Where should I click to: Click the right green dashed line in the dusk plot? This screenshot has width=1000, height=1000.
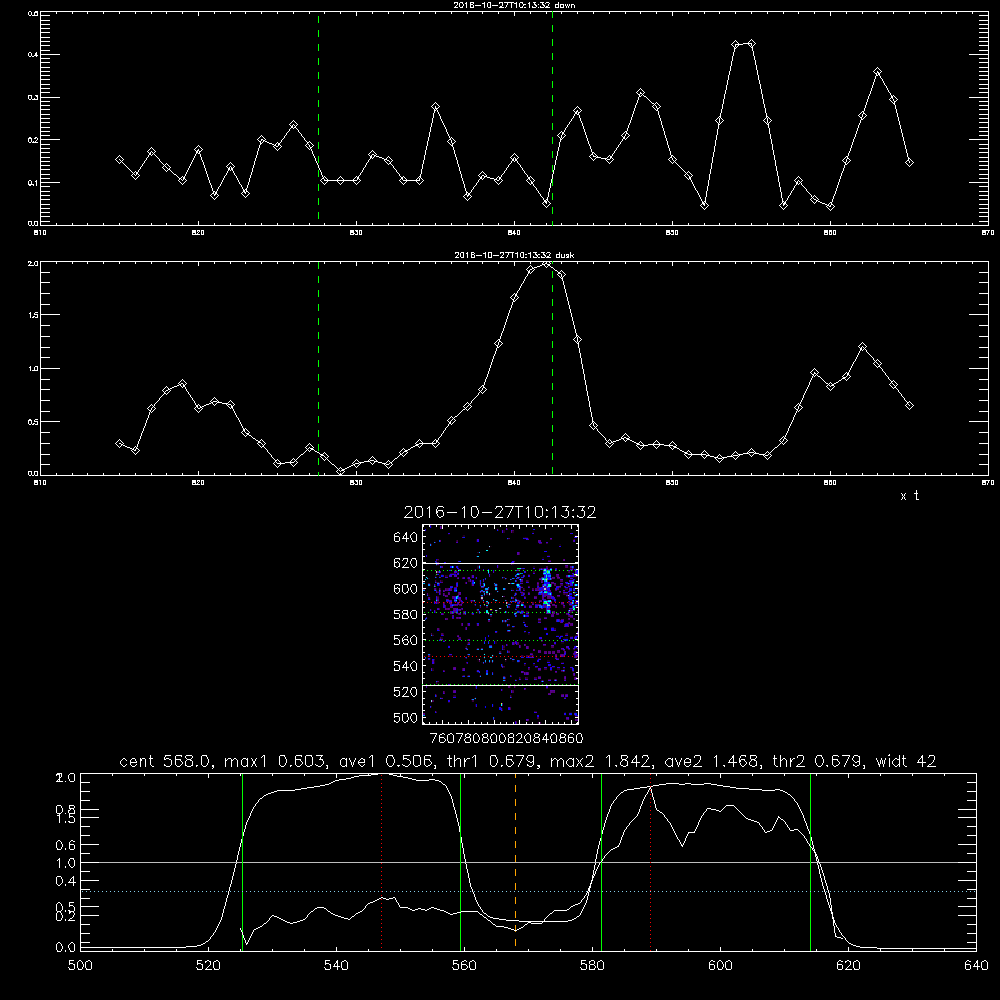click(552, 368)
